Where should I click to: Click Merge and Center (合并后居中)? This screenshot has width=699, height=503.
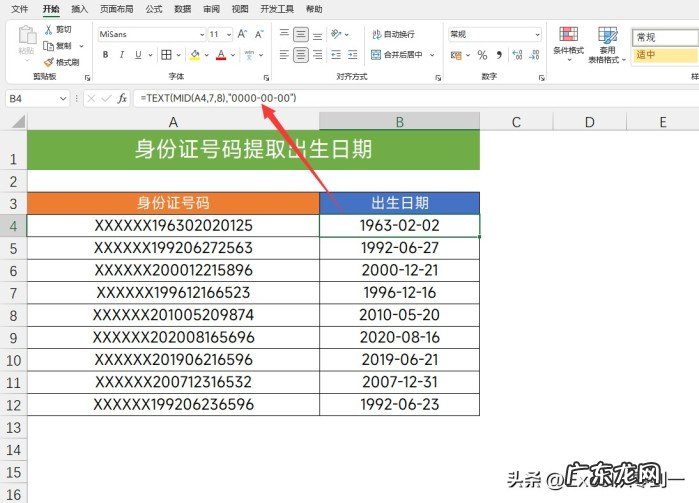397,55
